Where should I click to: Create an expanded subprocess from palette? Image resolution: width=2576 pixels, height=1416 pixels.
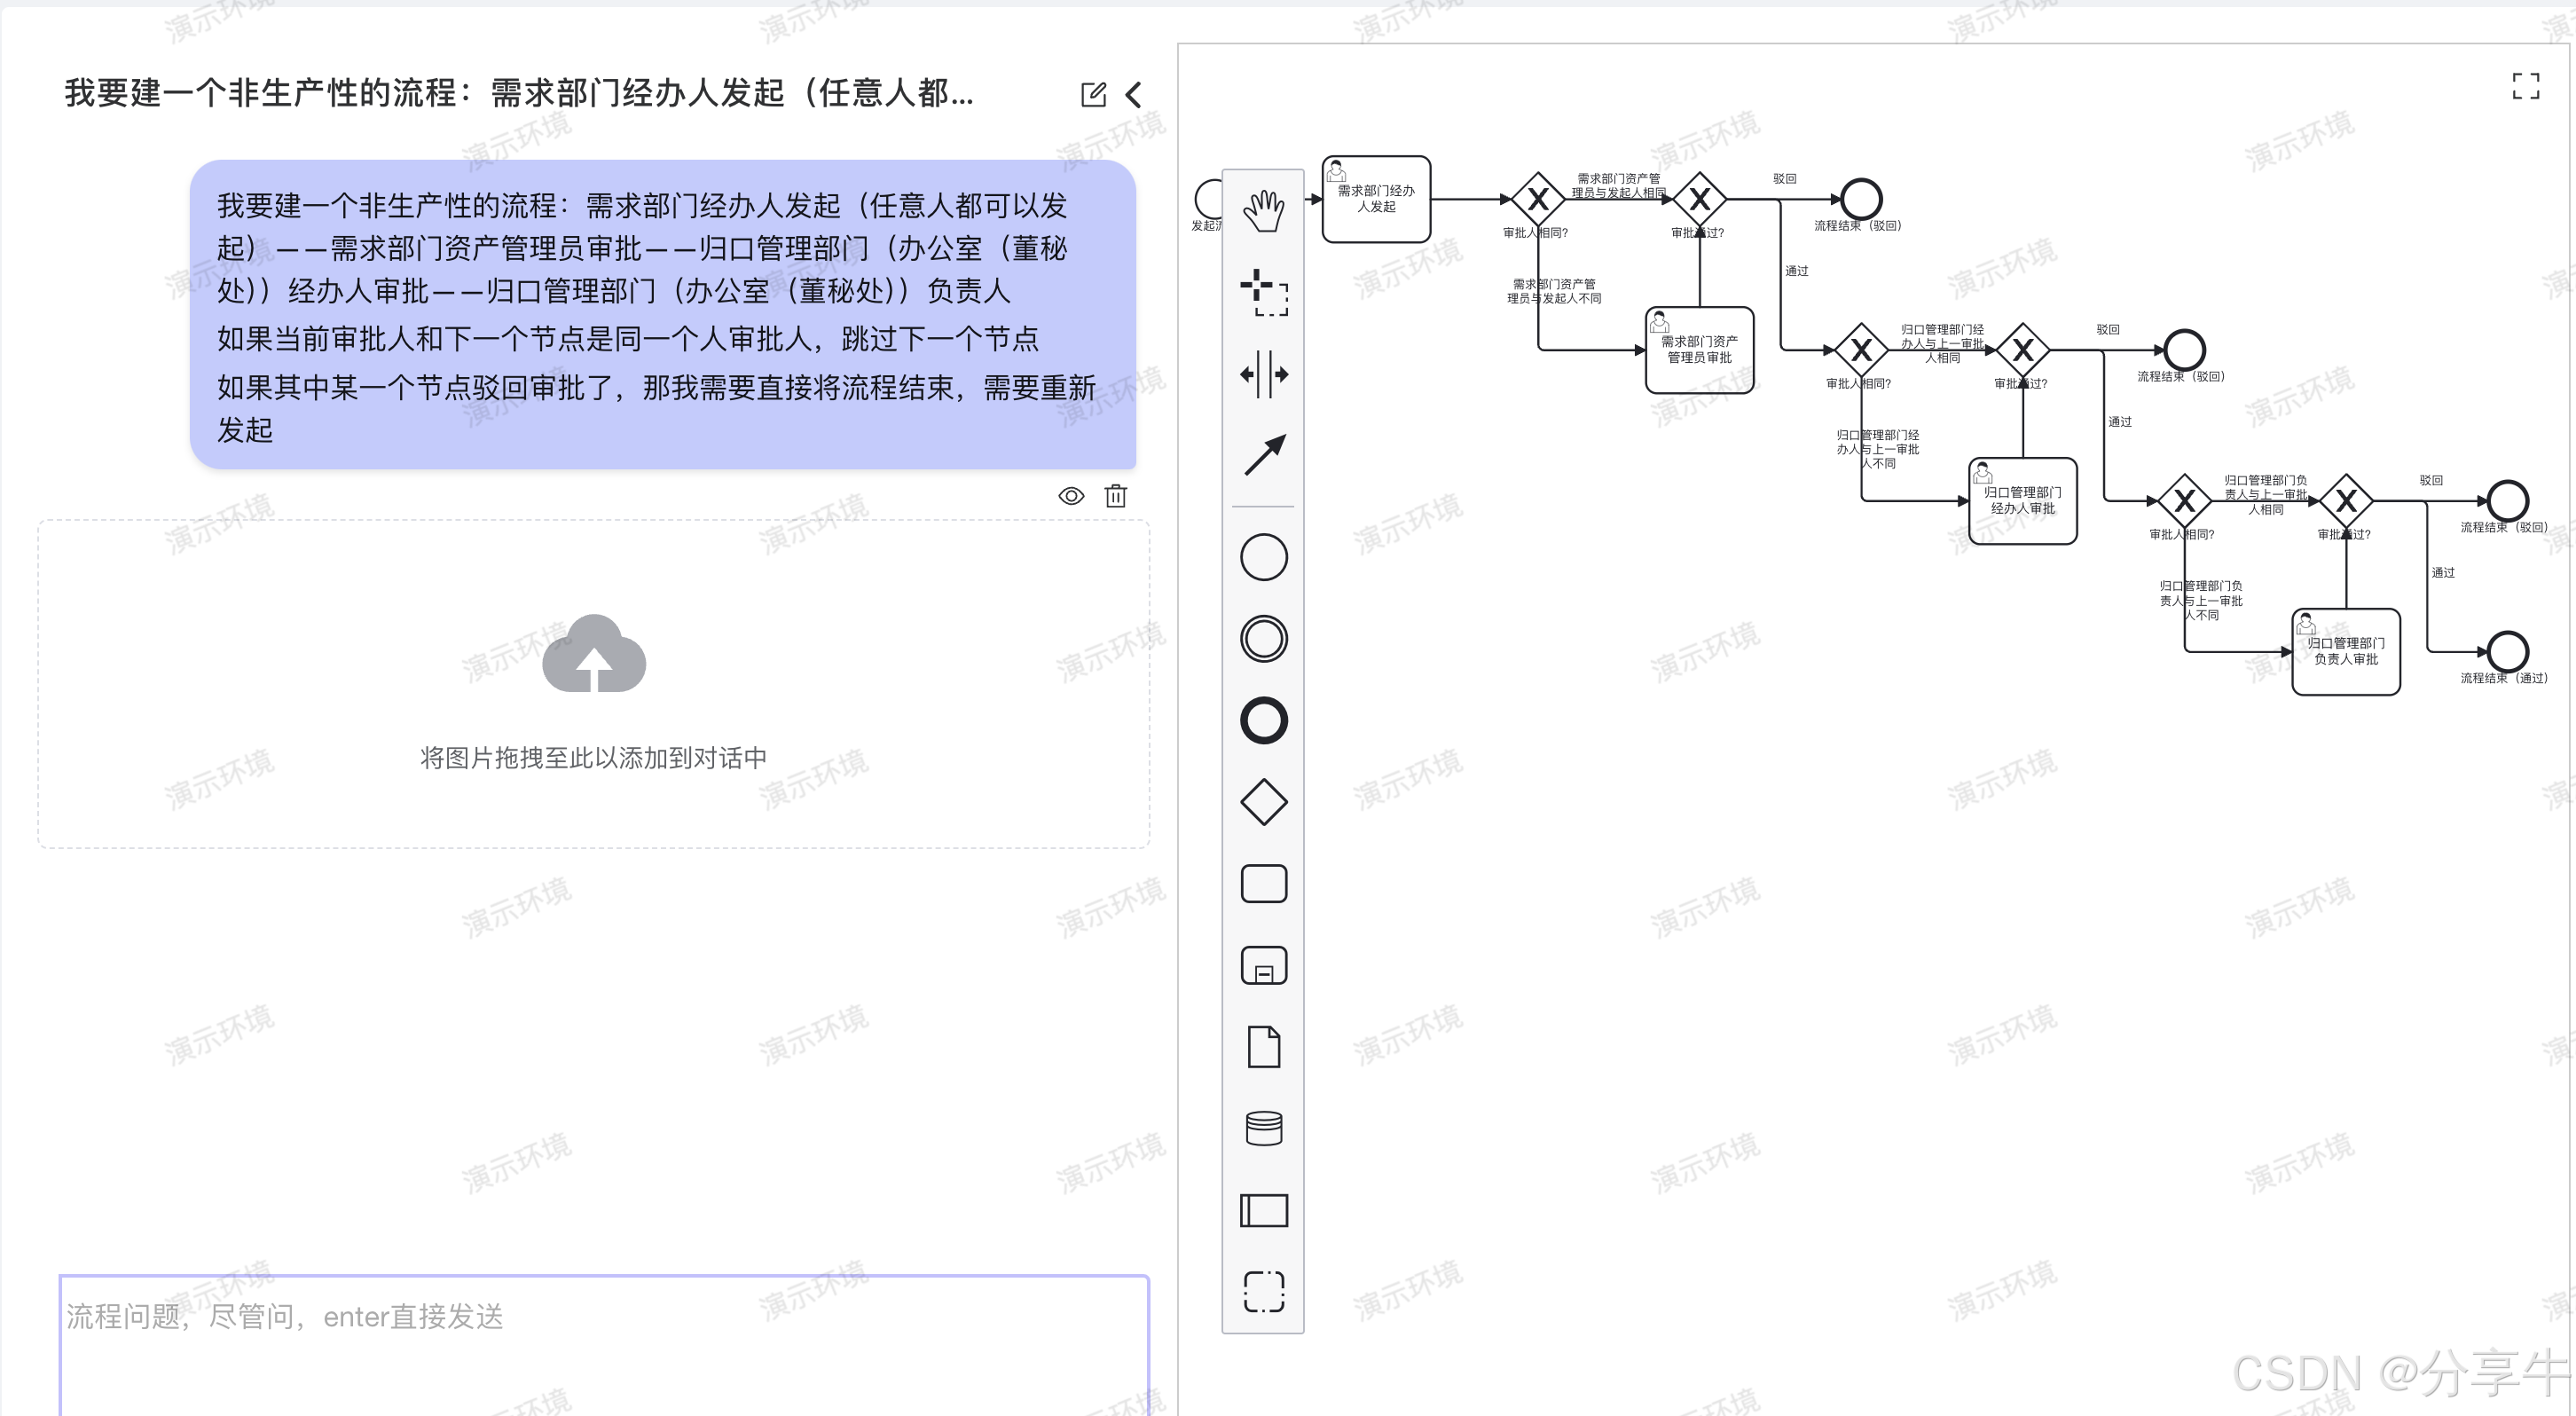(x=1263, y=966)
